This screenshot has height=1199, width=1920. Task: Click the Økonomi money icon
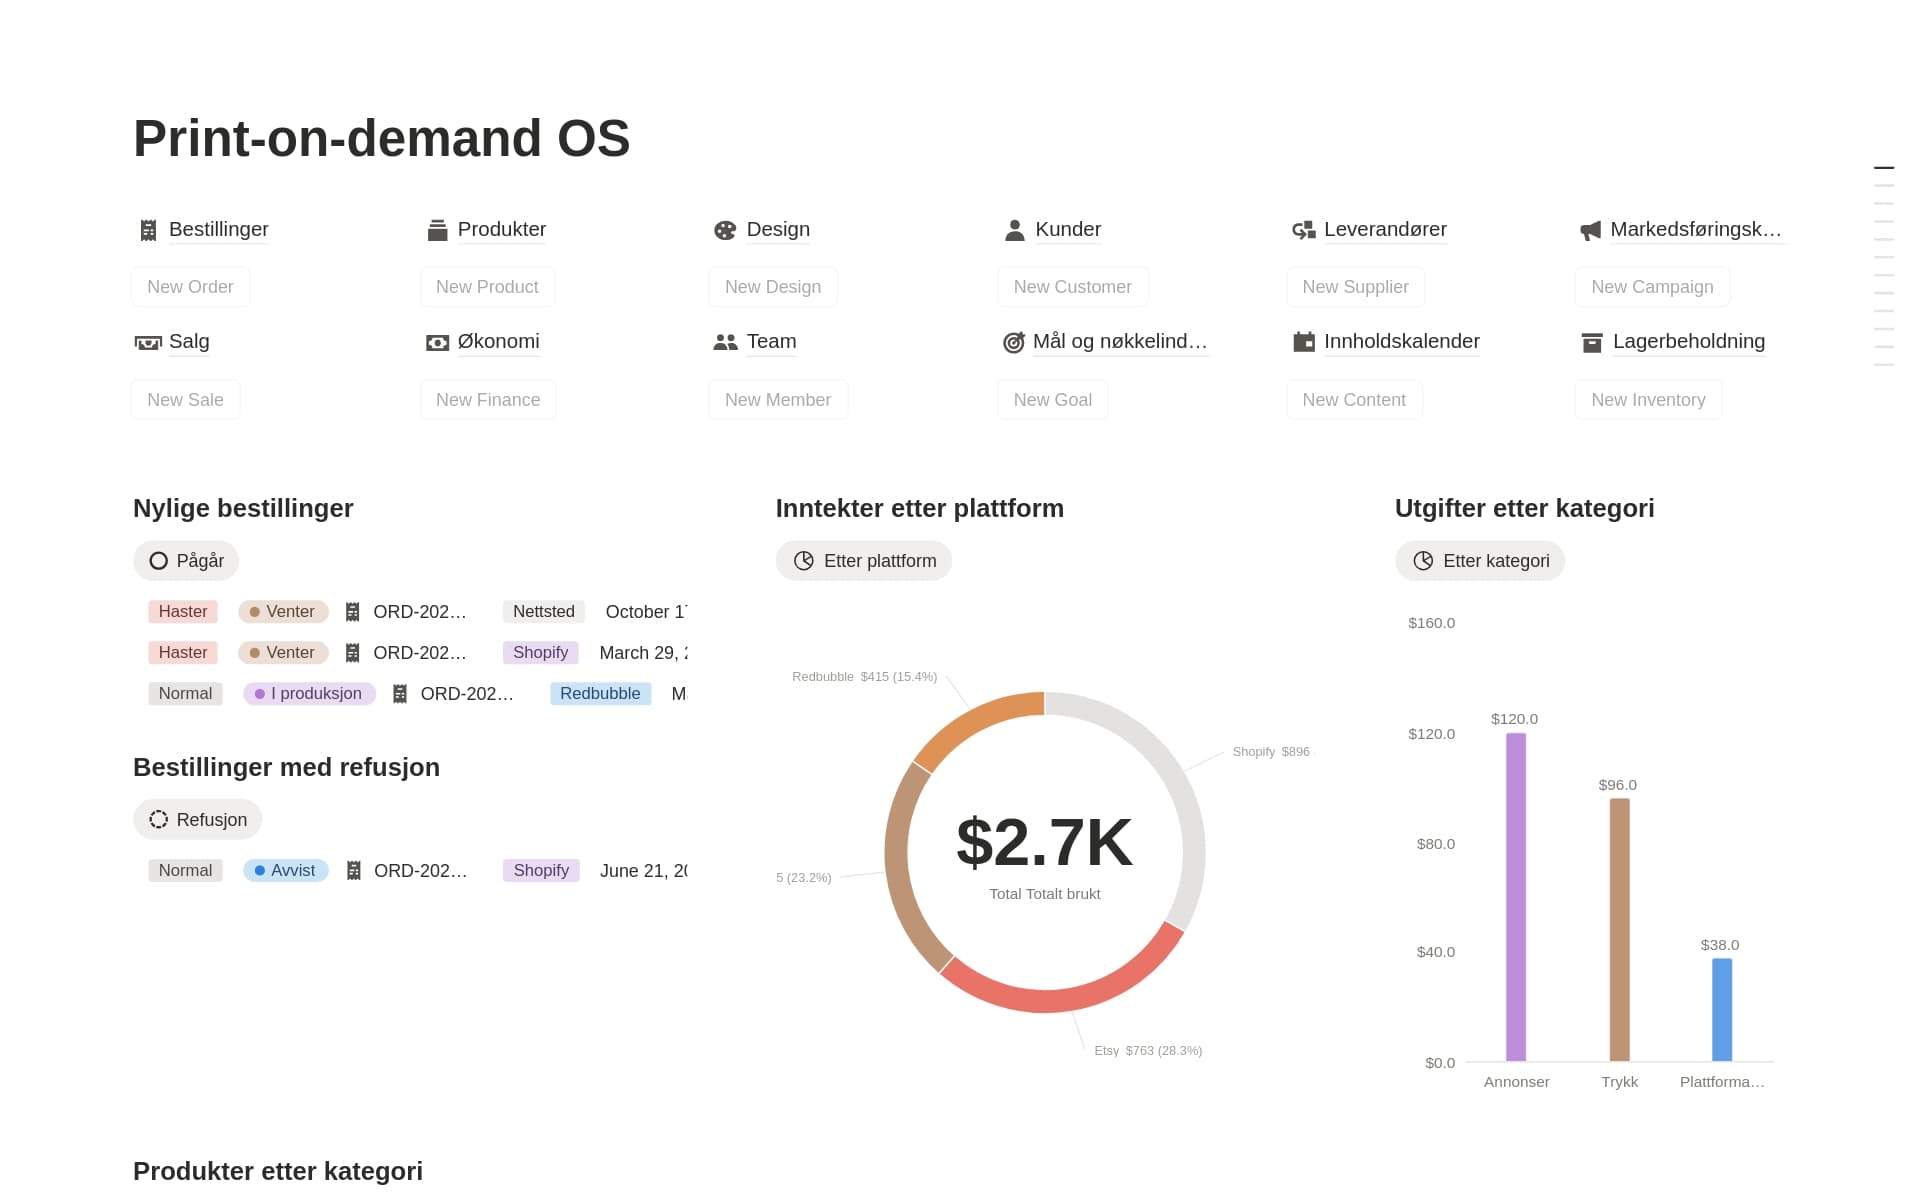coord(437,343)
